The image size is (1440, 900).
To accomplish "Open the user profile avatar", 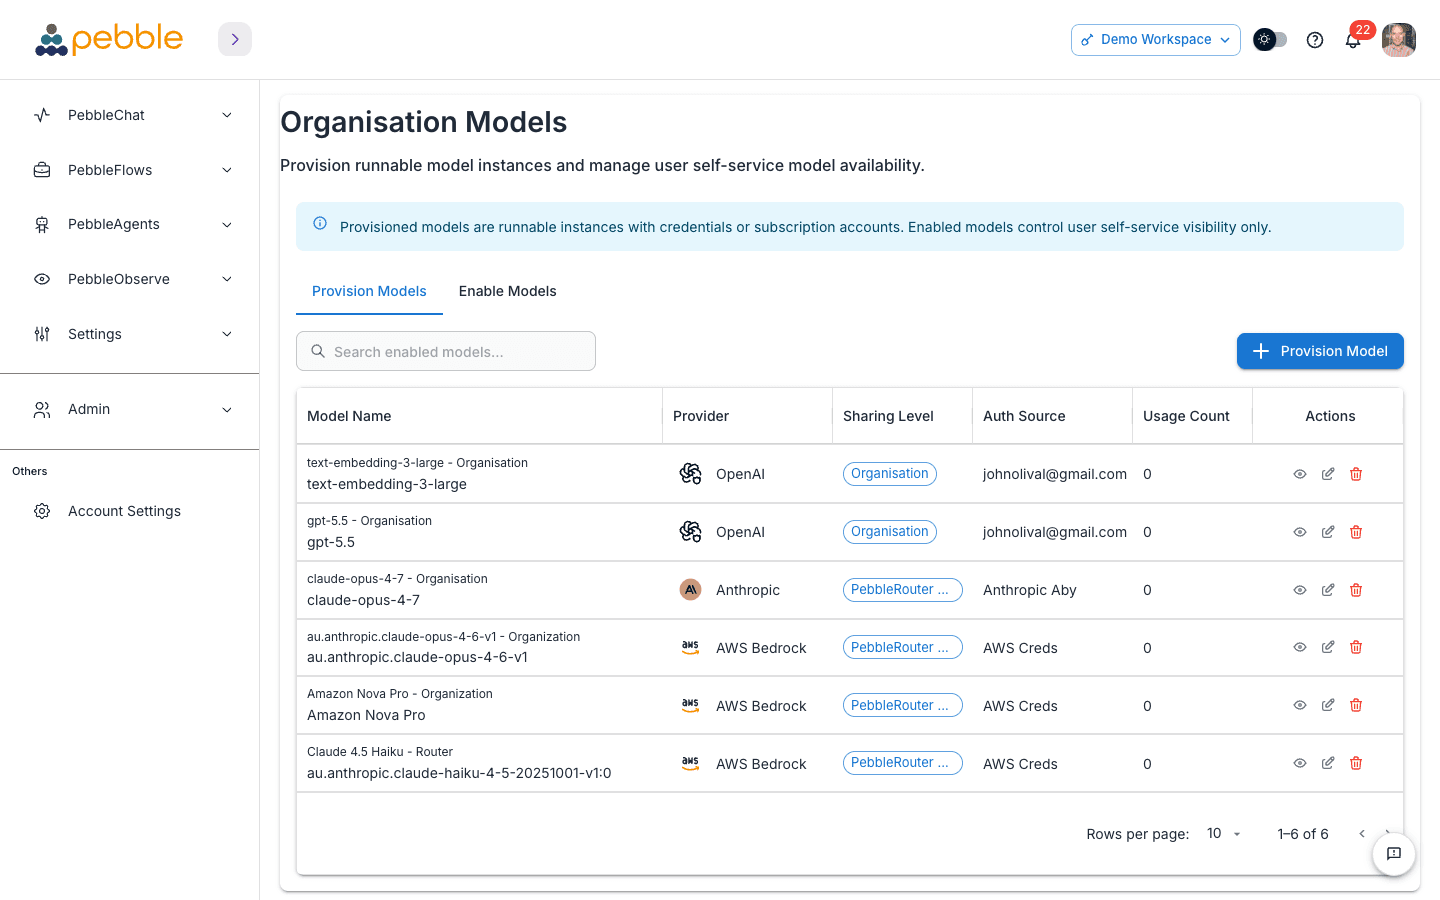I will pyautogui.click(x=1399, y=40).
